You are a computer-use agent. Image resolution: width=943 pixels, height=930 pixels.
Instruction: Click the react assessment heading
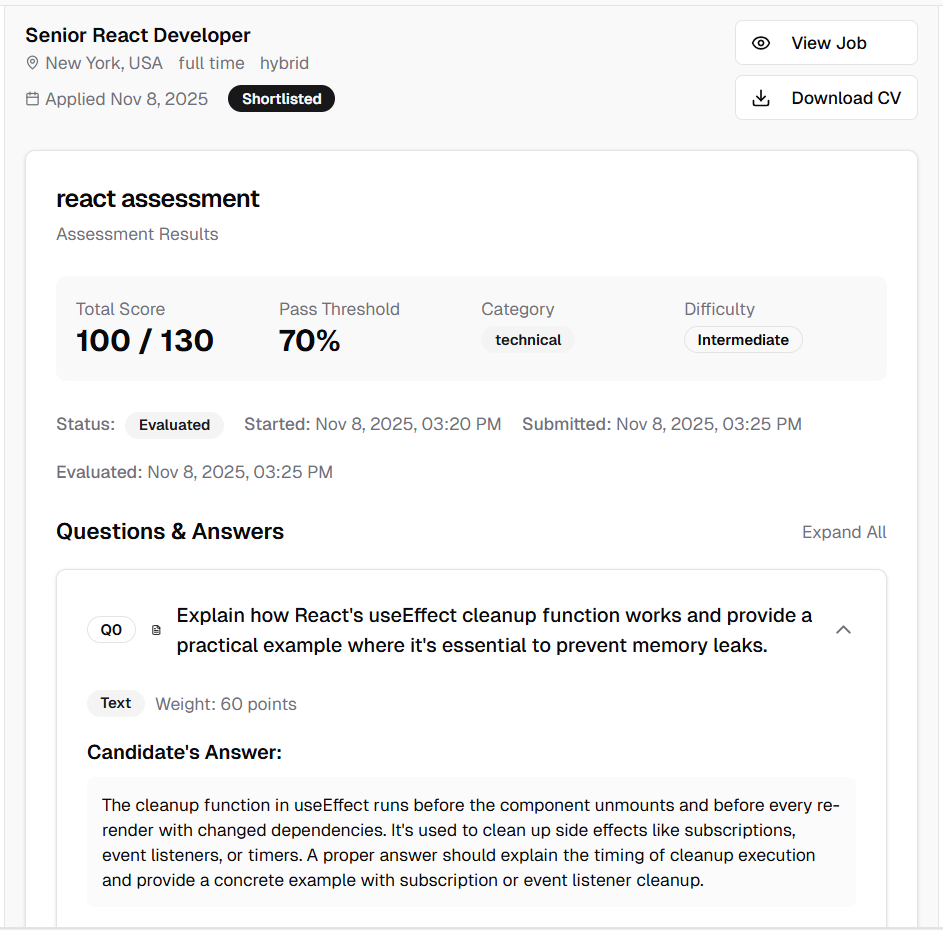pos(158,199)
